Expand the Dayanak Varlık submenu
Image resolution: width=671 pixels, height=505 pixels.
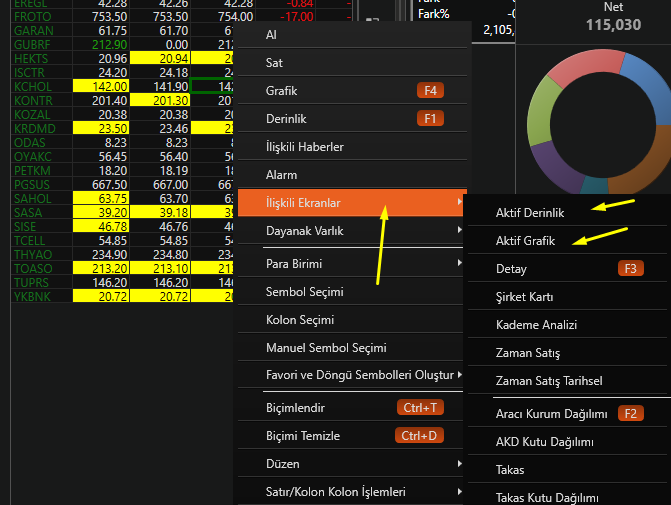[x=459, y=231]
